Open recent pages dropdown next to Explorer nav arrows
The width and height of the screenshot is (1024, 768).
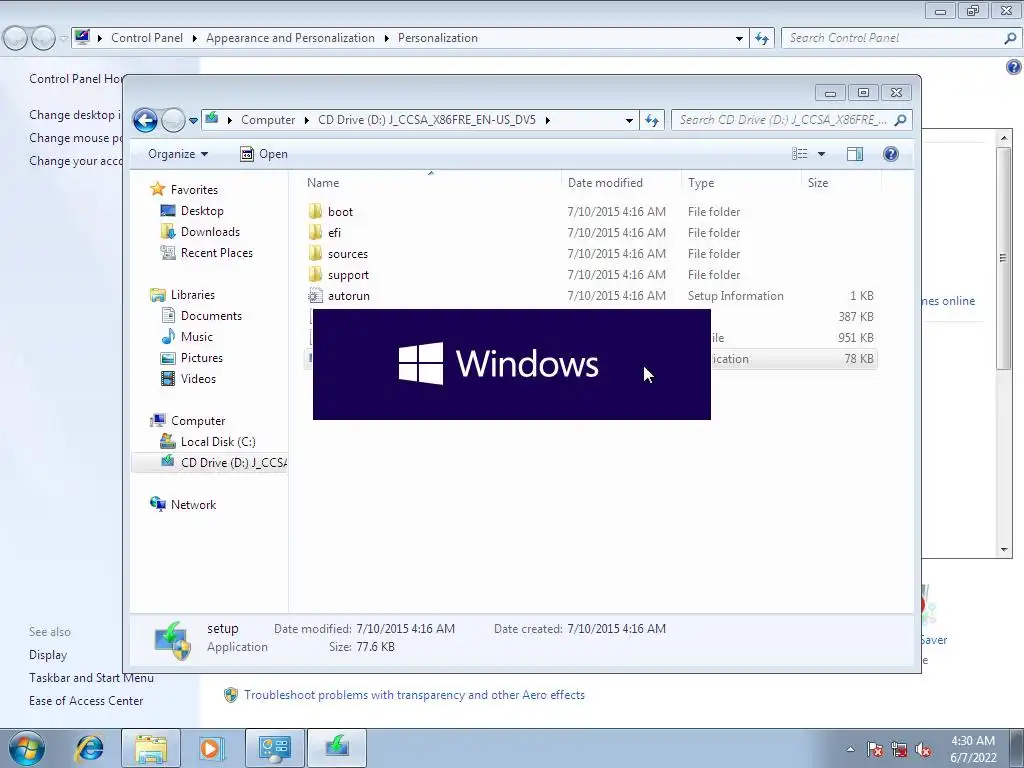coord(193,121)
